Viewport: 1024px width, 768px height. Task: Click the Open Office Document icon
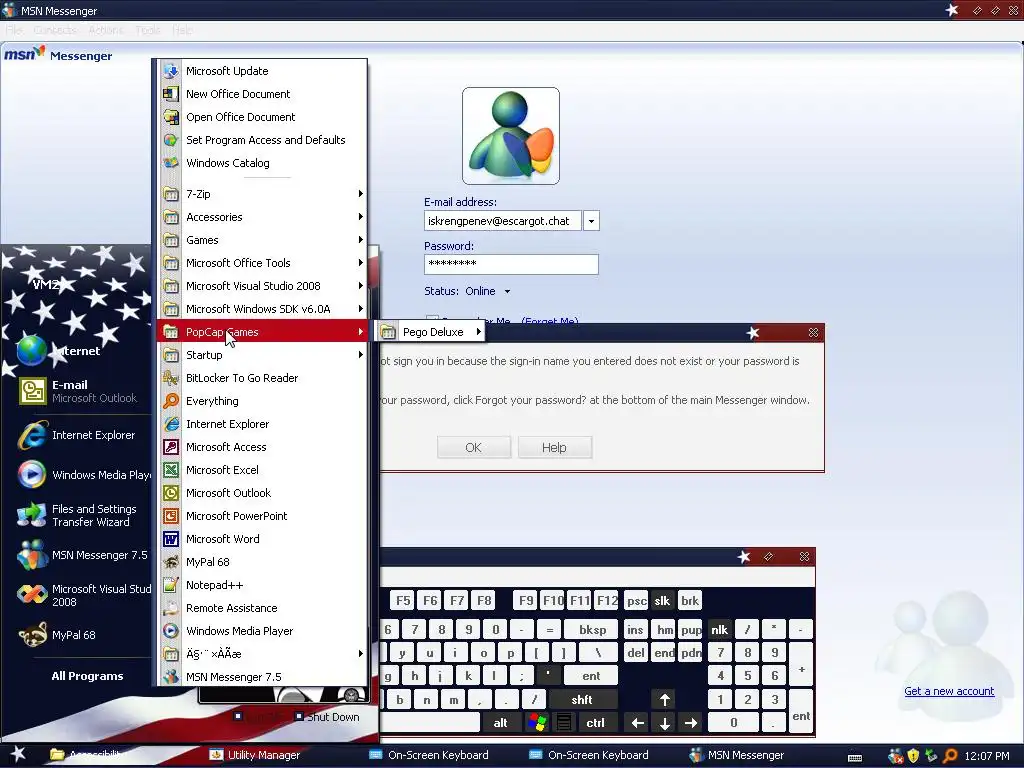(170, 117)
